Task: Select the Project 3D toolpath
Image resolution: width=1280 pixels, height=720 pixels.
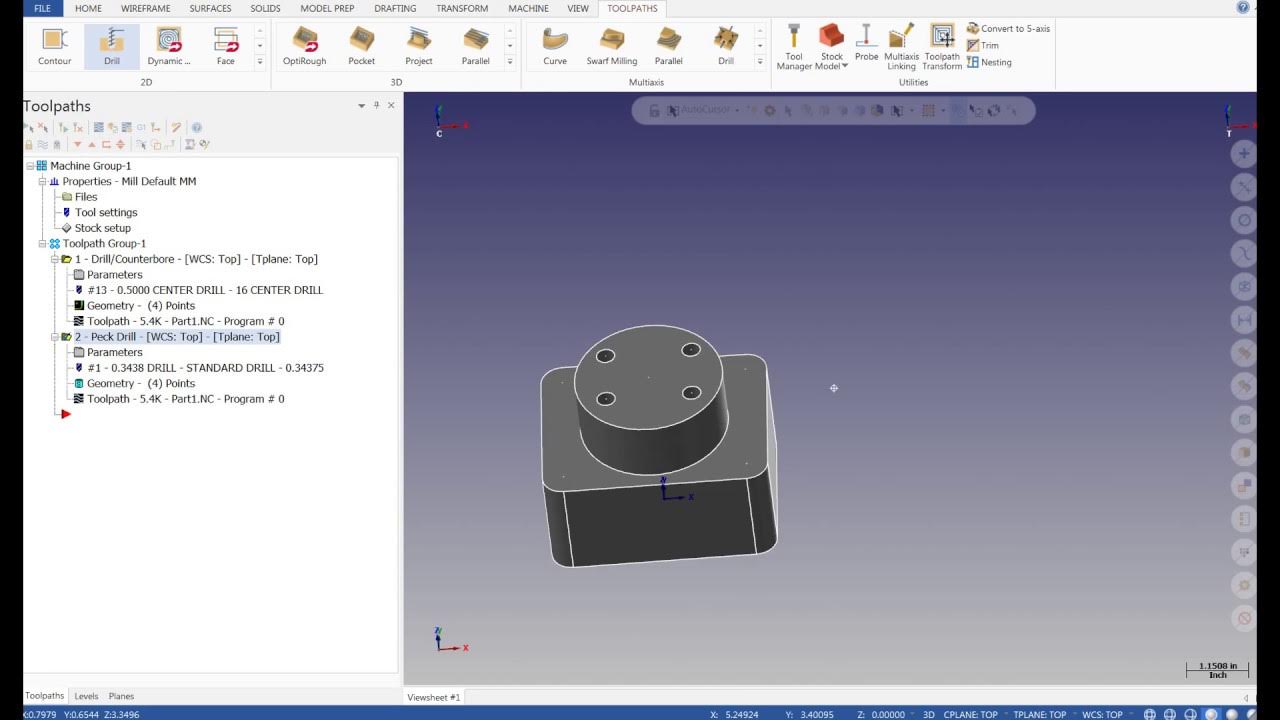Action: pyautogui.click(x=419, y=46)
